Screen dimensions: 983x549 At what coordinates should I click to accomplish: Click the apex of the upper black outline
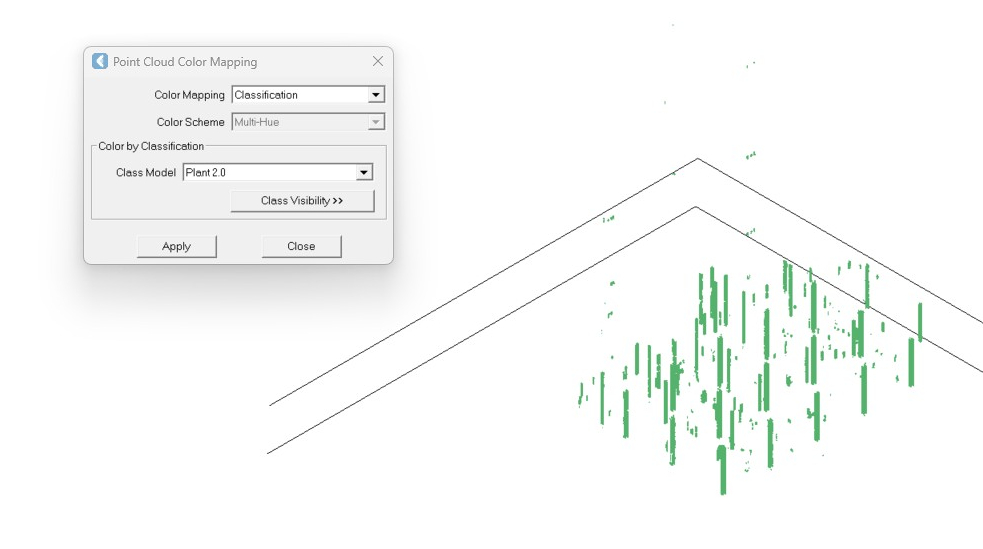coord(698,159)
